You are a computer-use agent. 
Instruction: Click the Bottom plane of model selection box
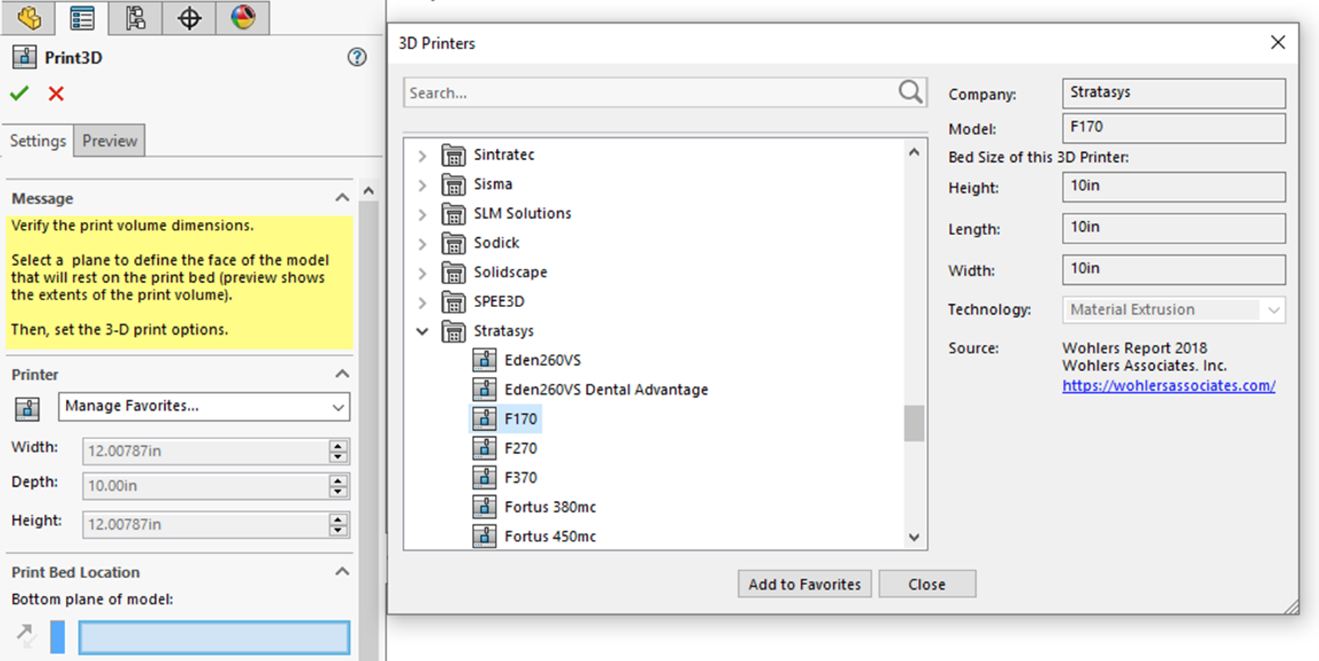(214, 637)
